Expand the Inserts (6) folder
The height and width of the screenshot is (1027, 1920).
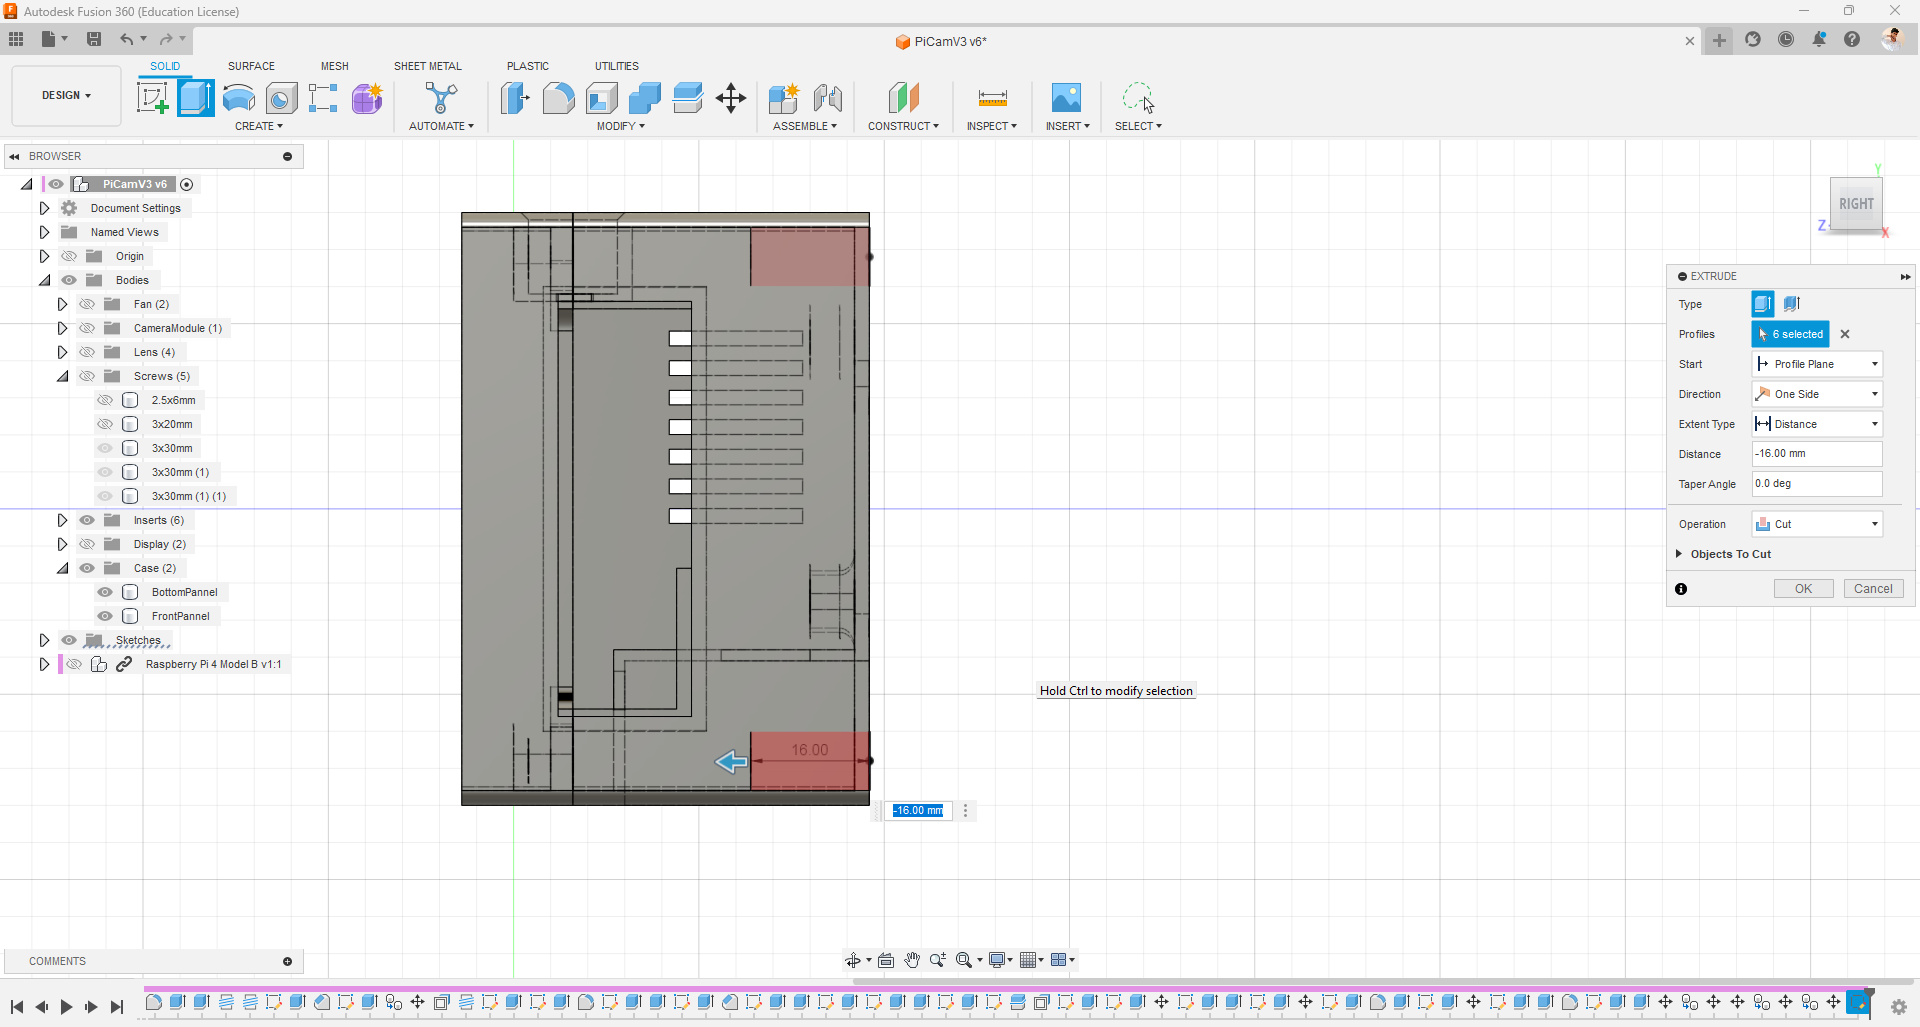click(62, 520)
